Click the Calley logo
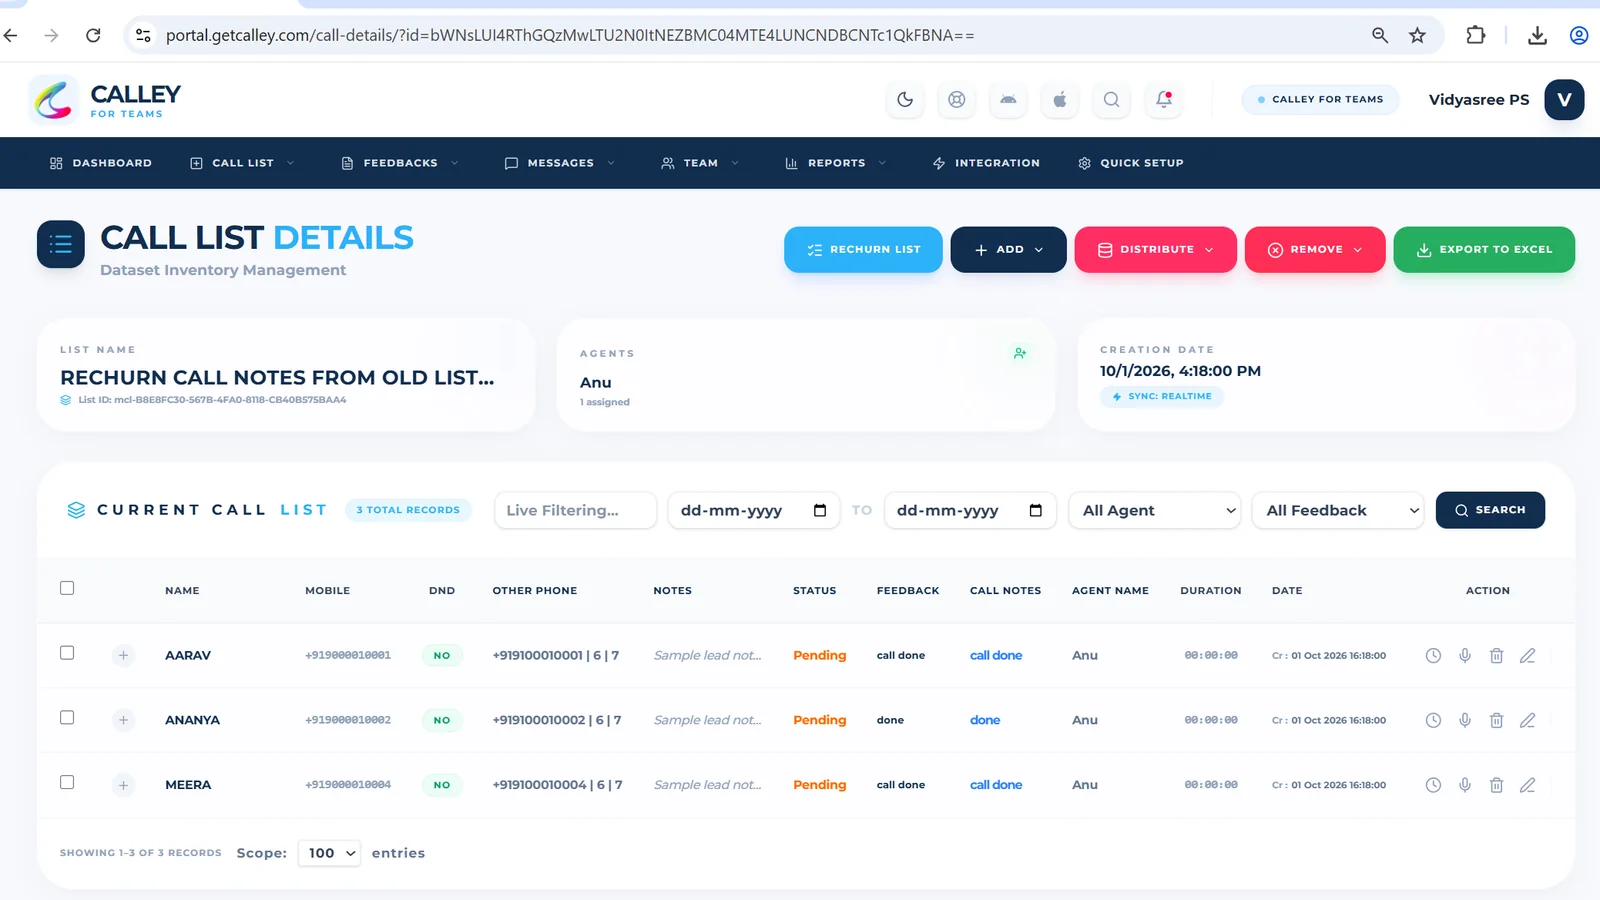Image resolution: width=1600 pixels, height=900 pixels. coord(106,99)
